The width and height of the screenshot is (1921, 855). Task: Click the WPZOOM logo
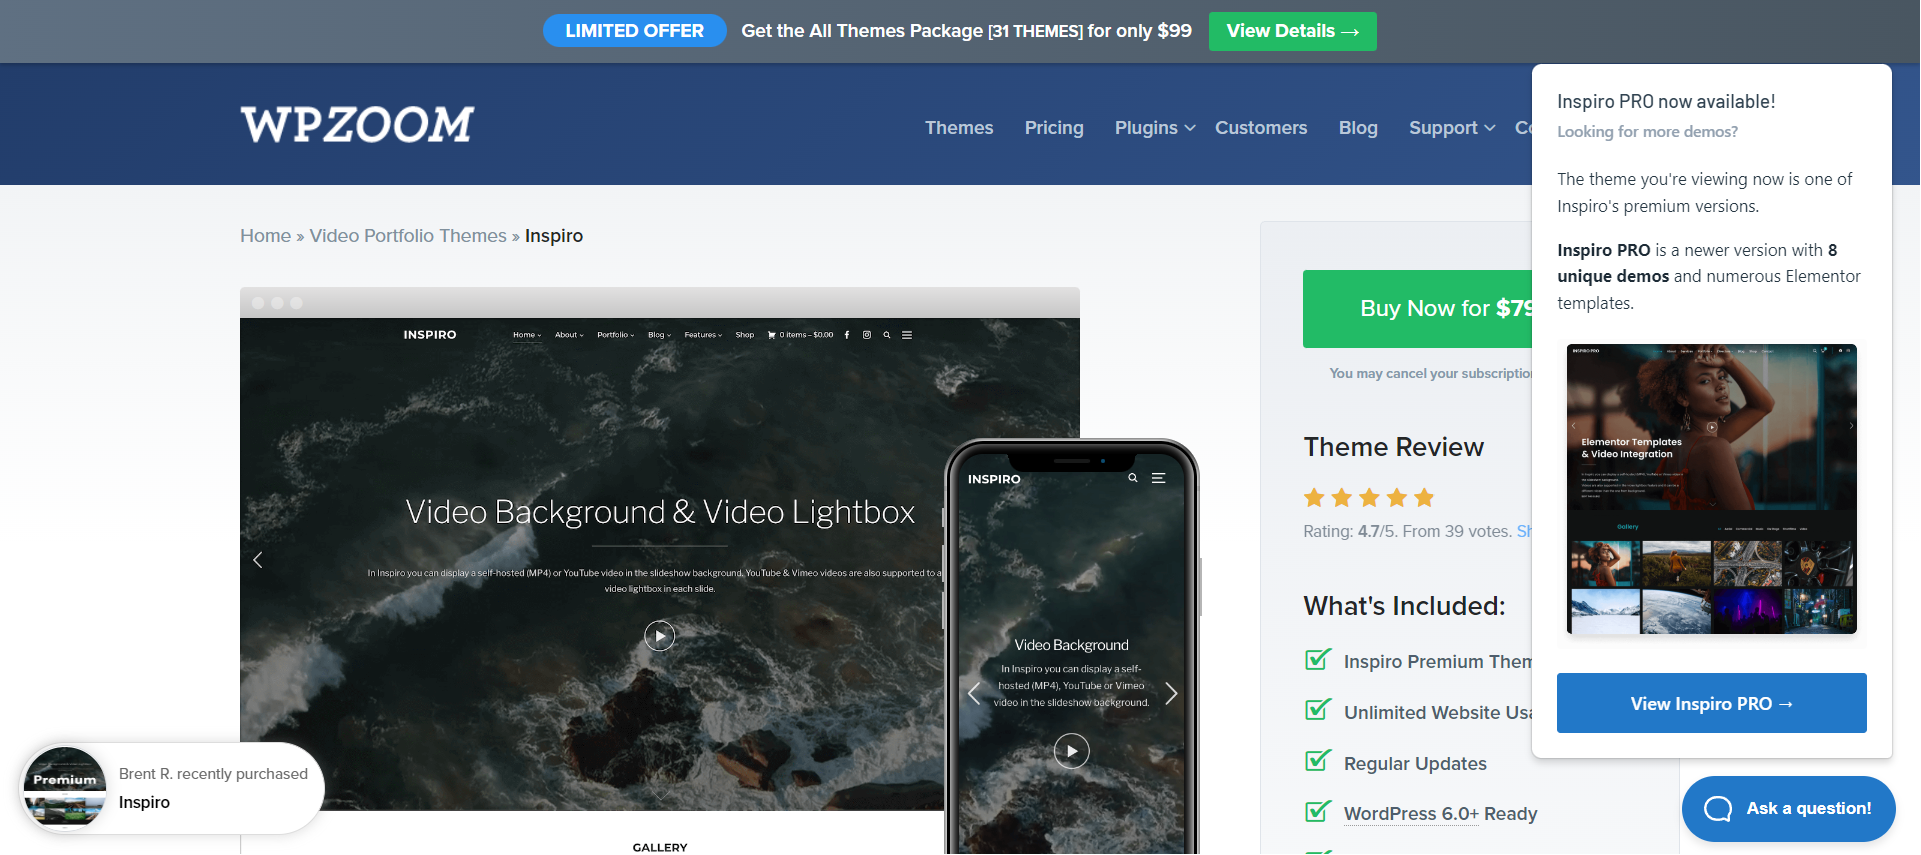(357, 125)
